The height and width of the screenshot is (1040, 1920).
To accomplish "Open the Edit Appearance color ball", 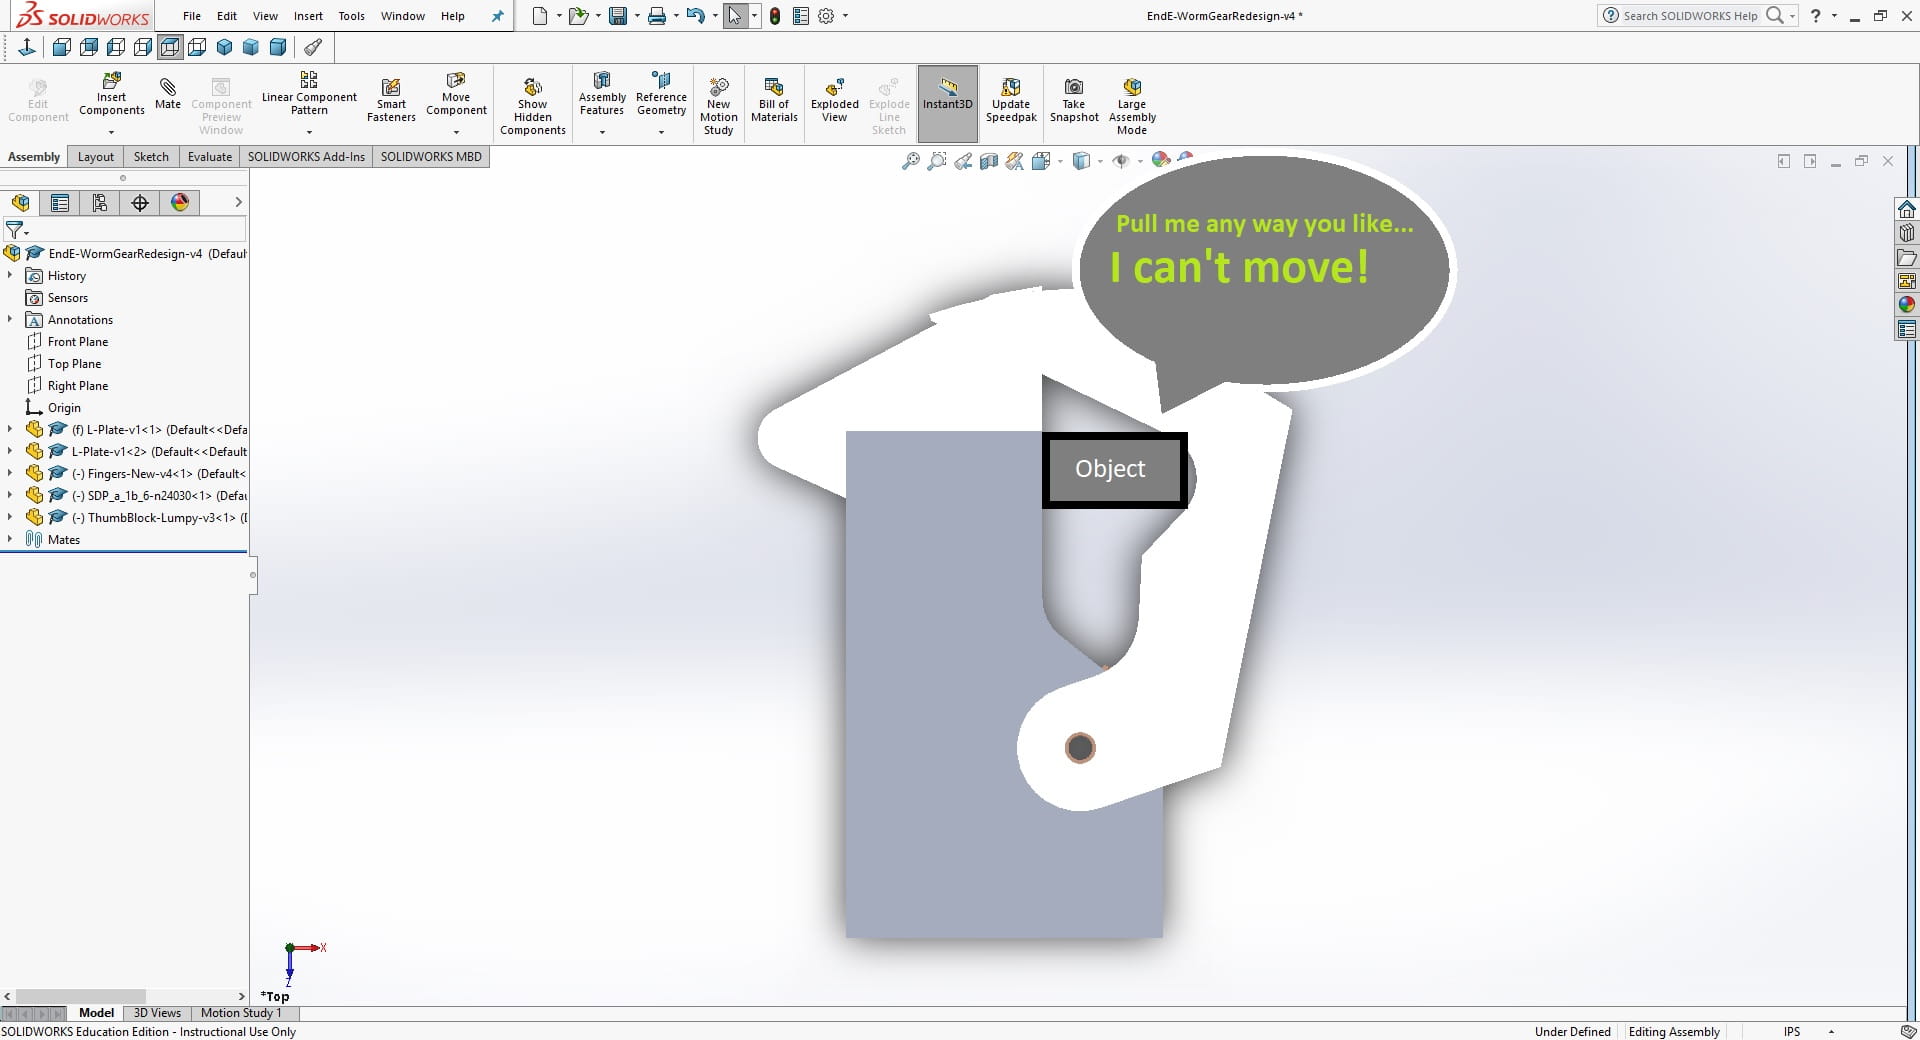I will pos(1161,161).
